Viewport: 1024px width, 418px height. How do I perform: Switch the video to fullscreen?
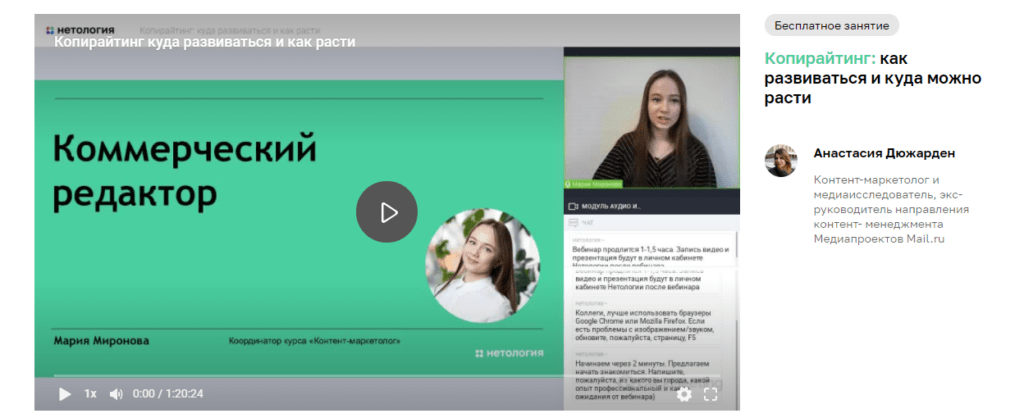click(711, 394)
